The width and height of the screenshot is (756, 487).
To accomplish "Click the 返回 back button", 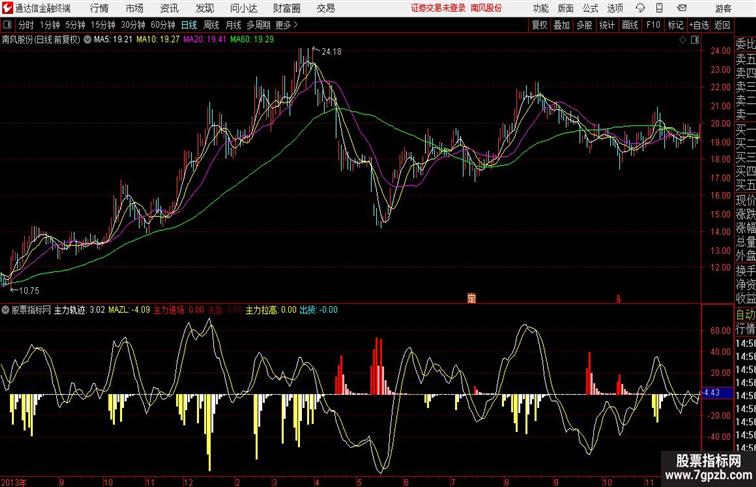I will pyautogui.click(x=722, y=25).
